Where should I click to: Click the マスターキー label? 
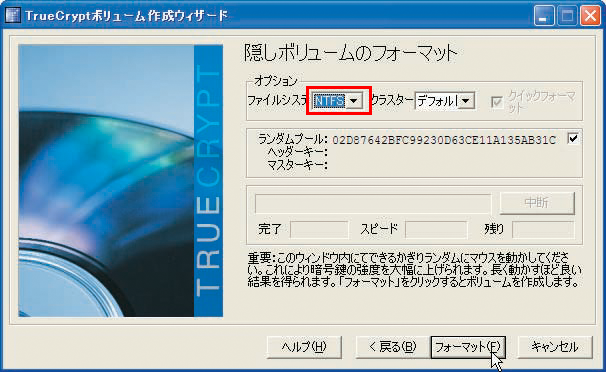coord(297,165)
